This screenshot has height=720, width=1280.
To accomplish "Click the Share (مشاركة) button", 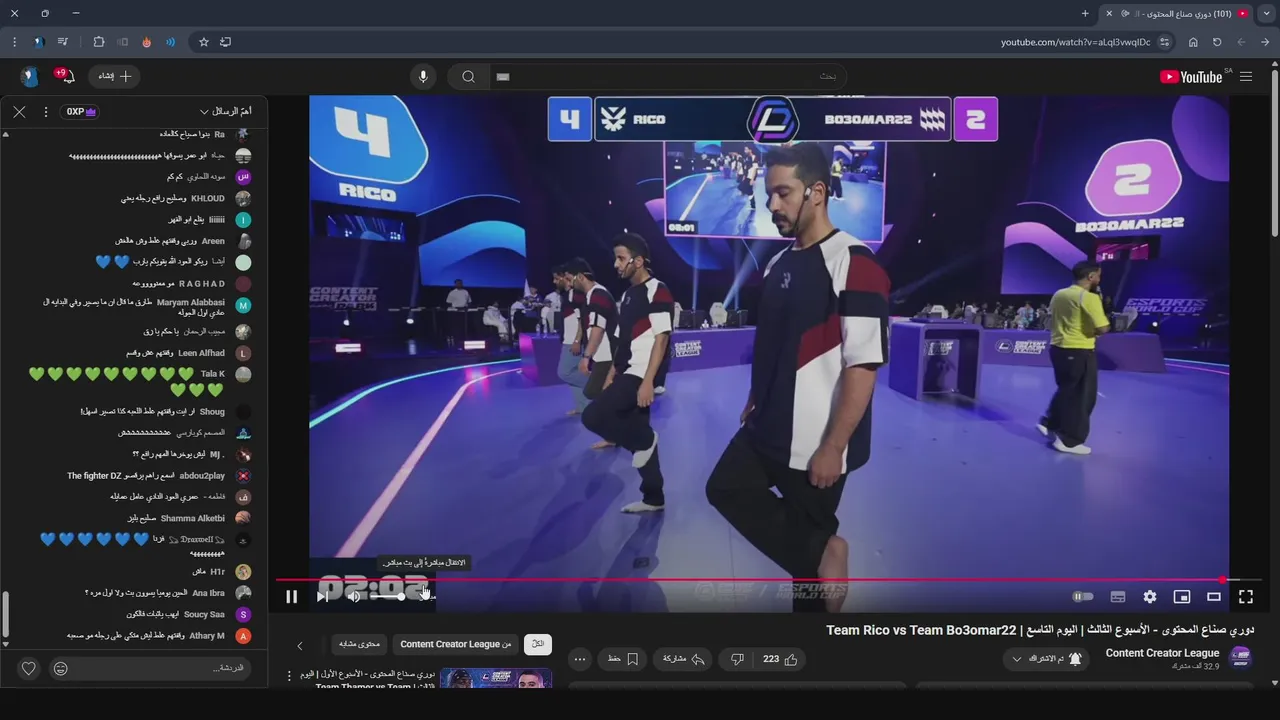I will point(684,659).
